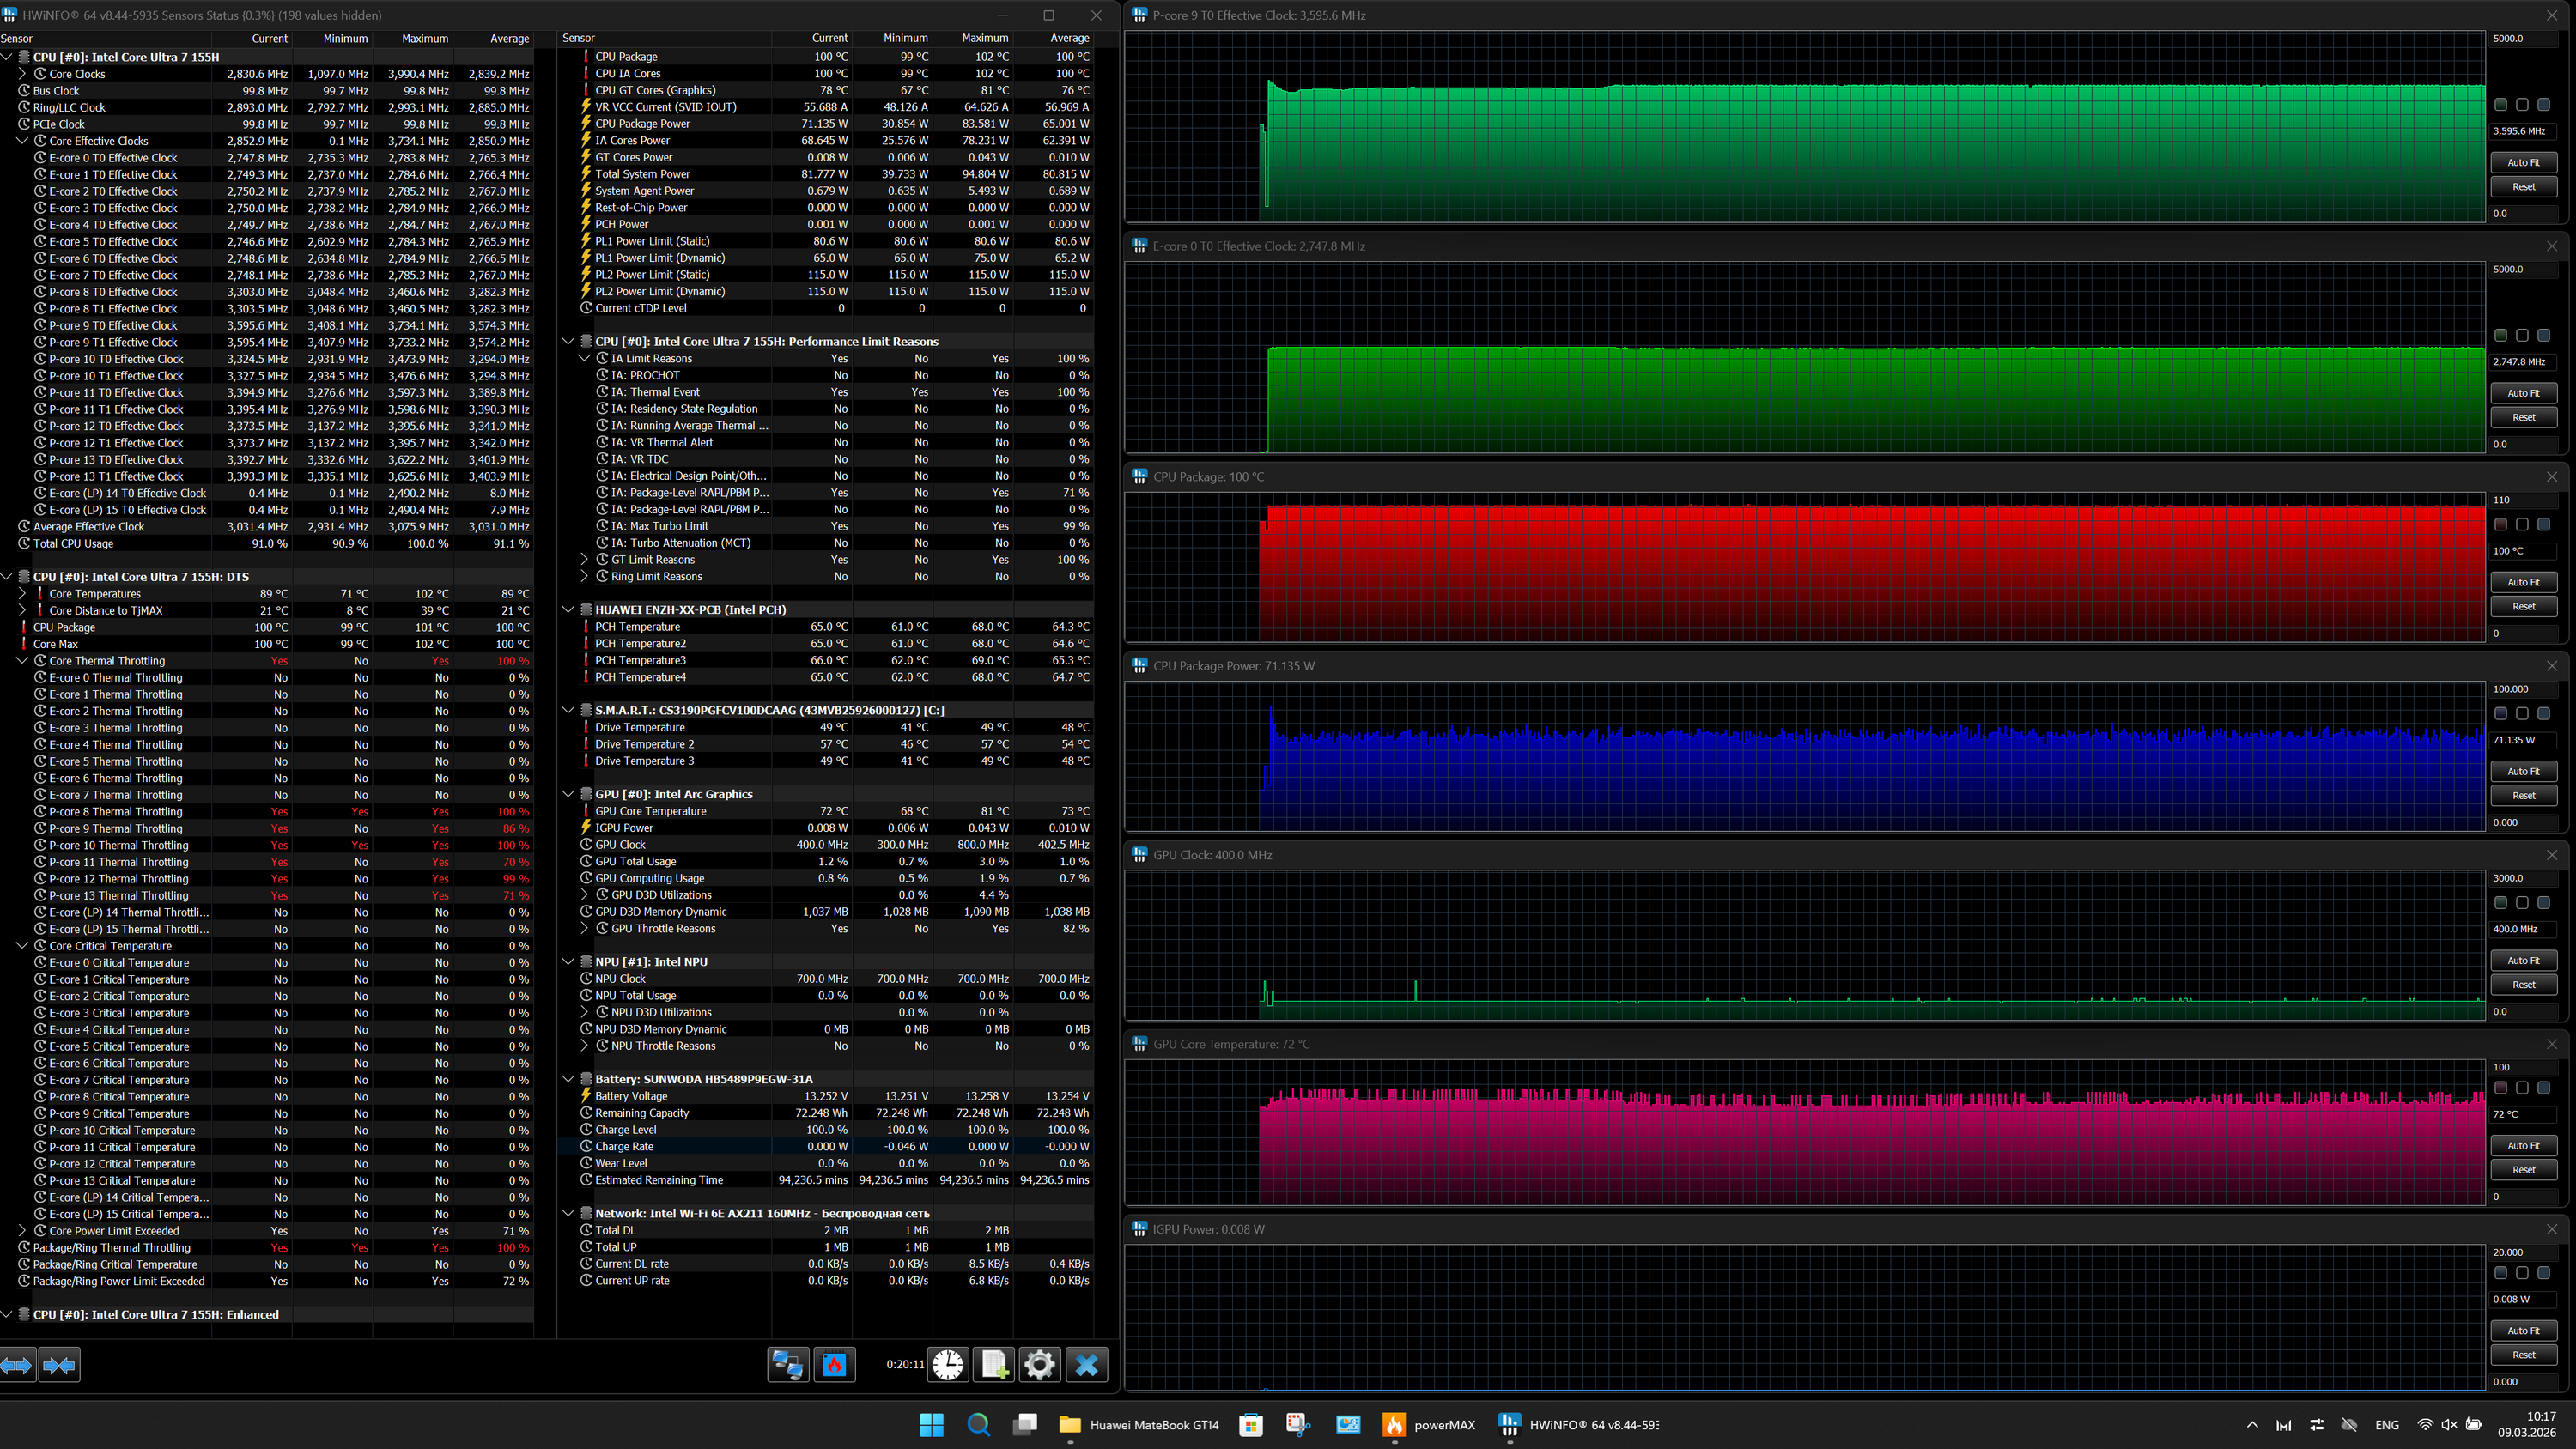Expand the GT Limit Reasons row
The image size is (2576, 1449).
pos(585,560)
